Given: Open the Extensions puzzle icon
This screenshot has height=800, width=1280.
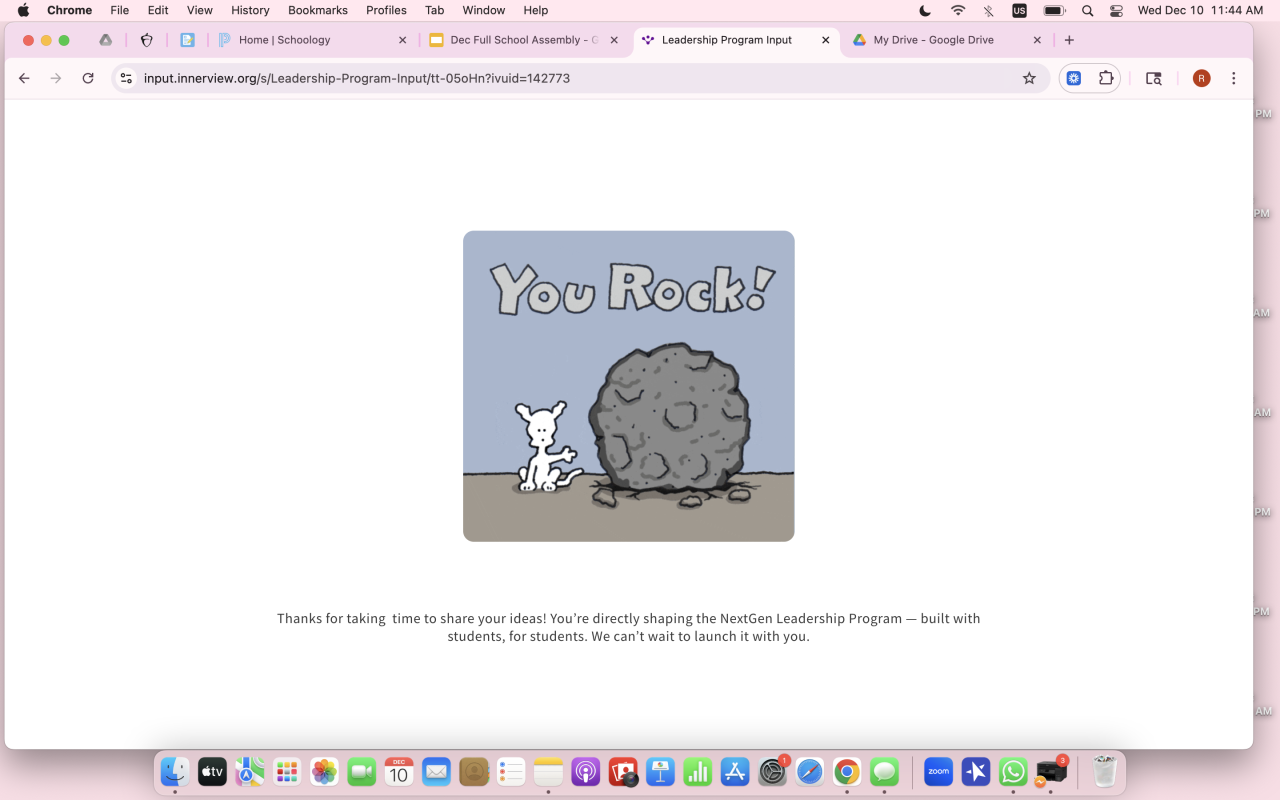Looking at the screenshot, I should coord(1106,78).
